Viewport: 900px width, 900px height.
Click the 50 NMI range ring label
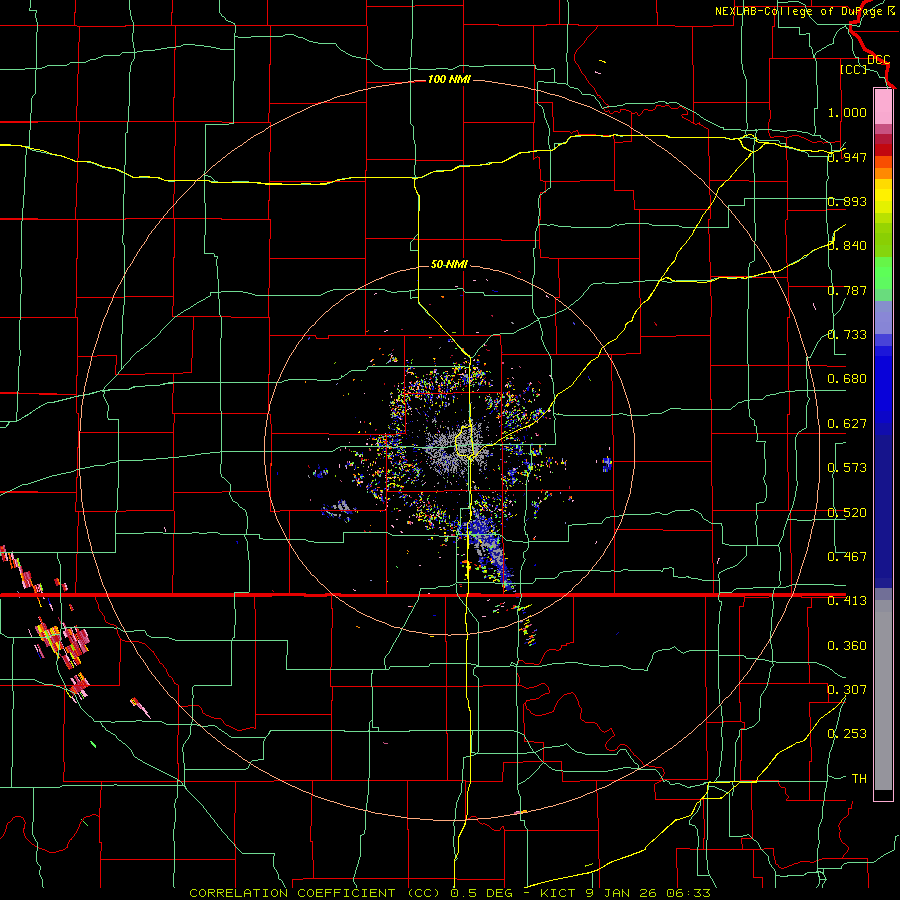(449, 265)
